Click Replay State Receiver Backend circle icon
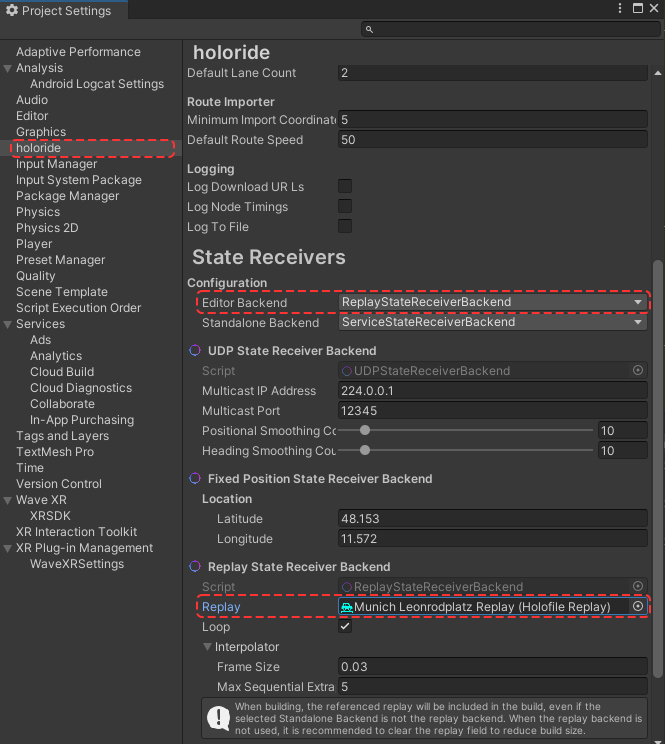This screenshot has width=665, height=744. pyautogui.click(x=195, y=566)
